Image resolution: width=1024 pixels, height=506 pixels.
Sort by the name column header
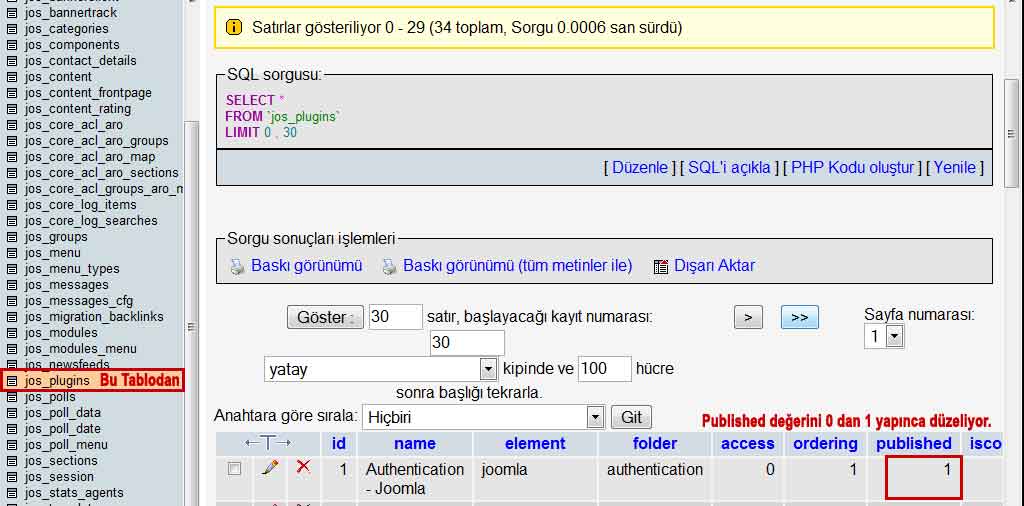tap(415, 444)
